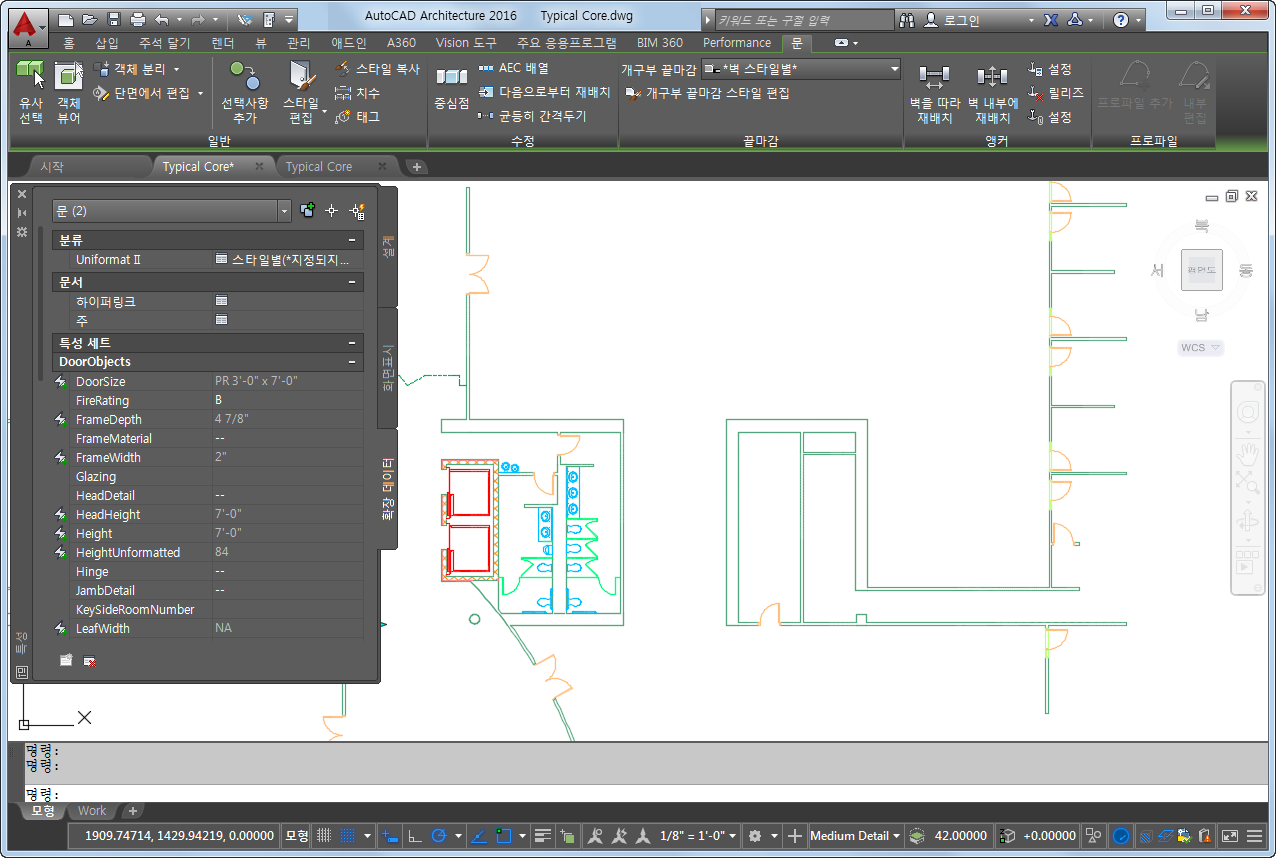Click the 중심점 (center point) icon

[451, 78]
